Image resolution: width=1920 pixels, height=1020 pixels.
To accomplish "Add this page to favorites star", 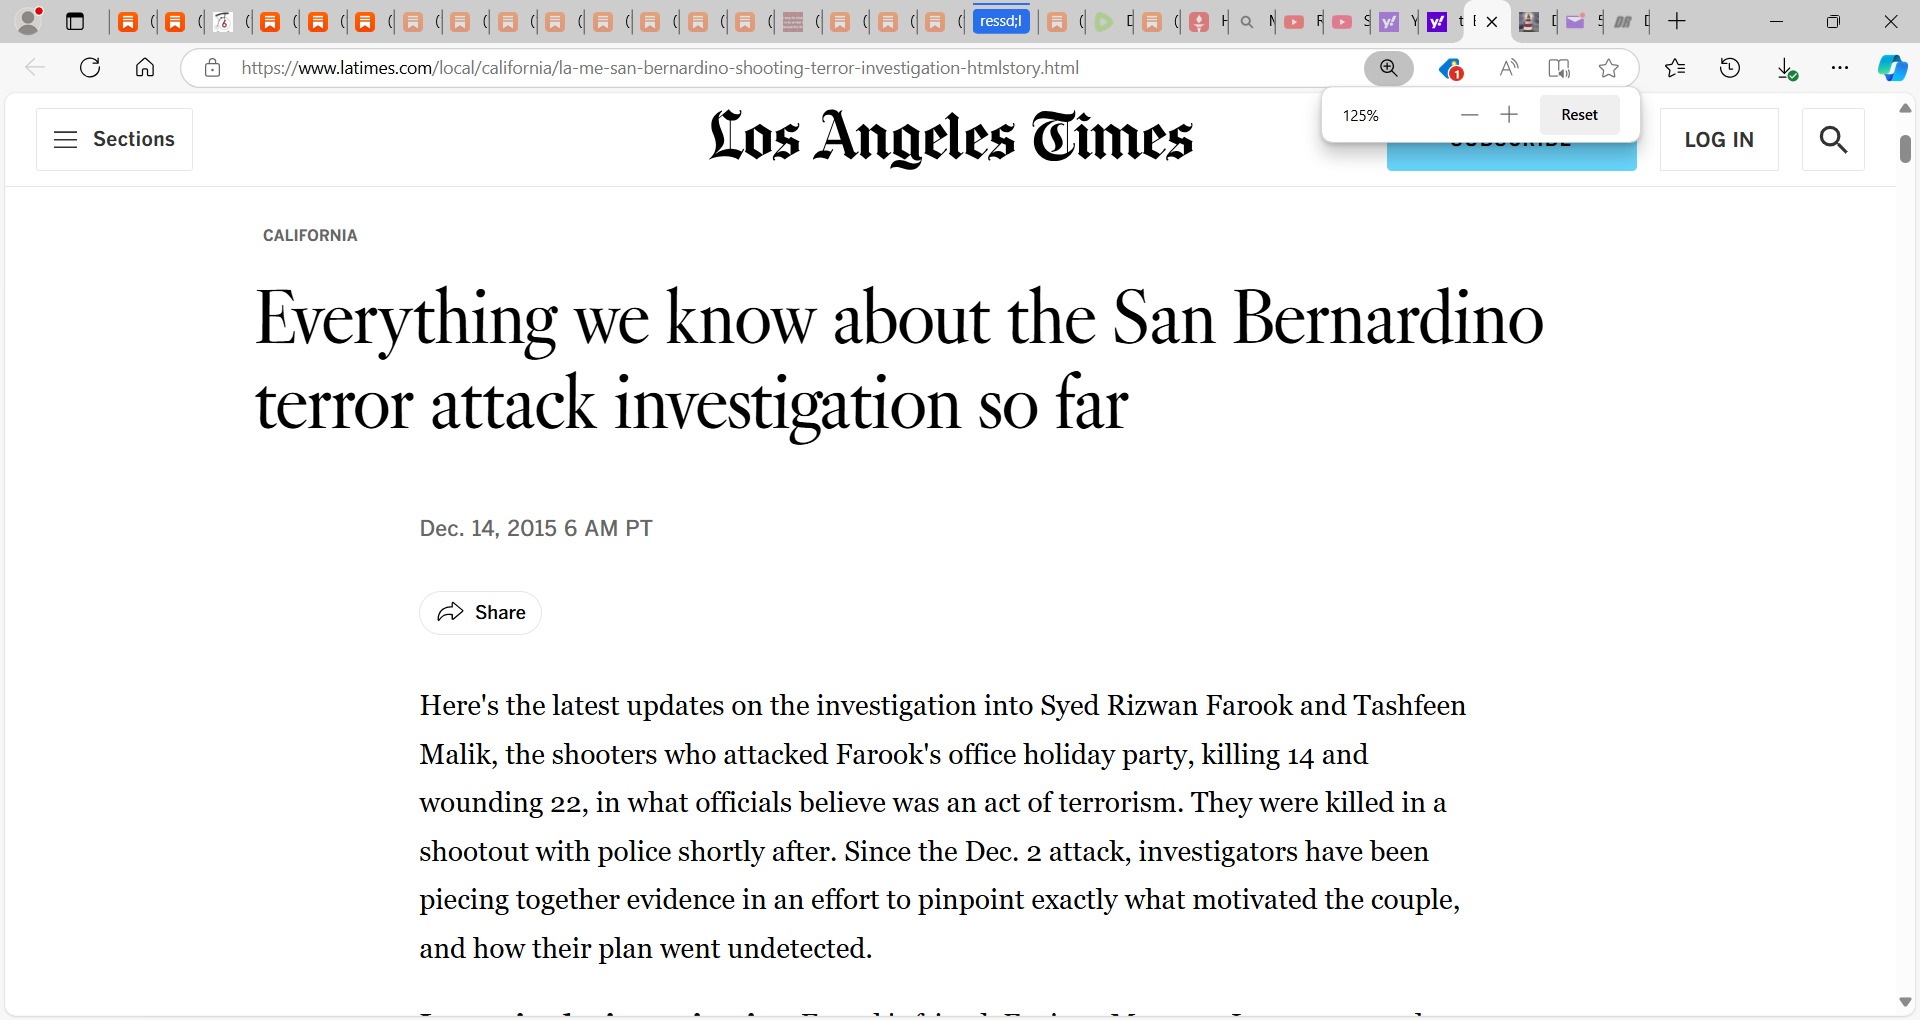I will tap(1609, 68).
